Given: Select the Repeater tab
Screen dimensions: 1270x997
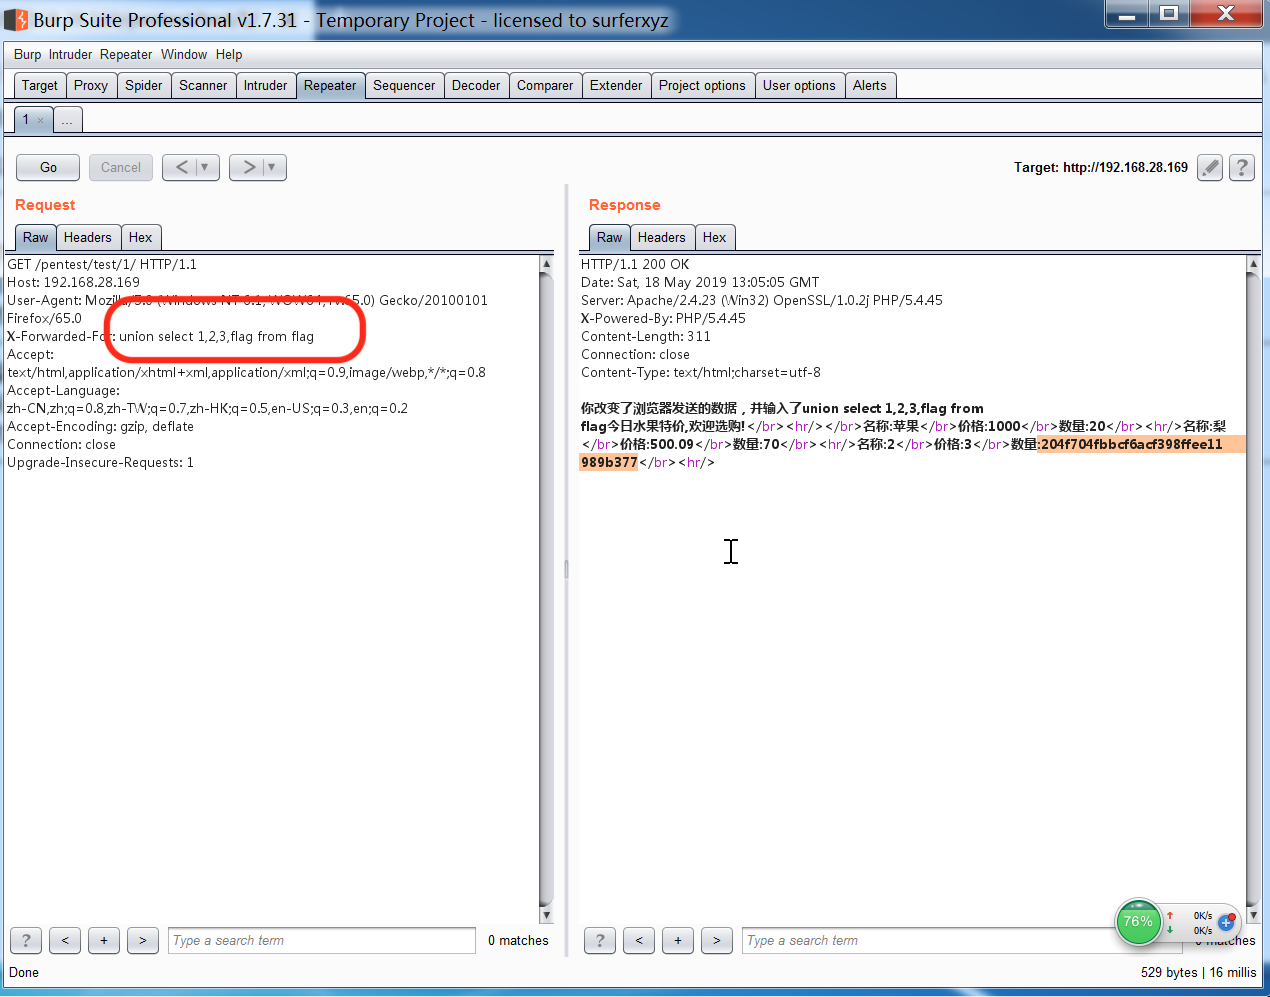Looking at the screenshot, I should (x=330, y=85).
